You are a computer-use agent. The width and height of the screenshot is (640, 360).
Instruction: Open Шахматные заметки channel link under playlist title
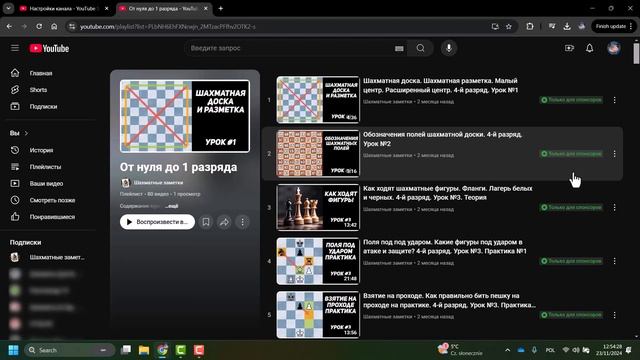158,183
